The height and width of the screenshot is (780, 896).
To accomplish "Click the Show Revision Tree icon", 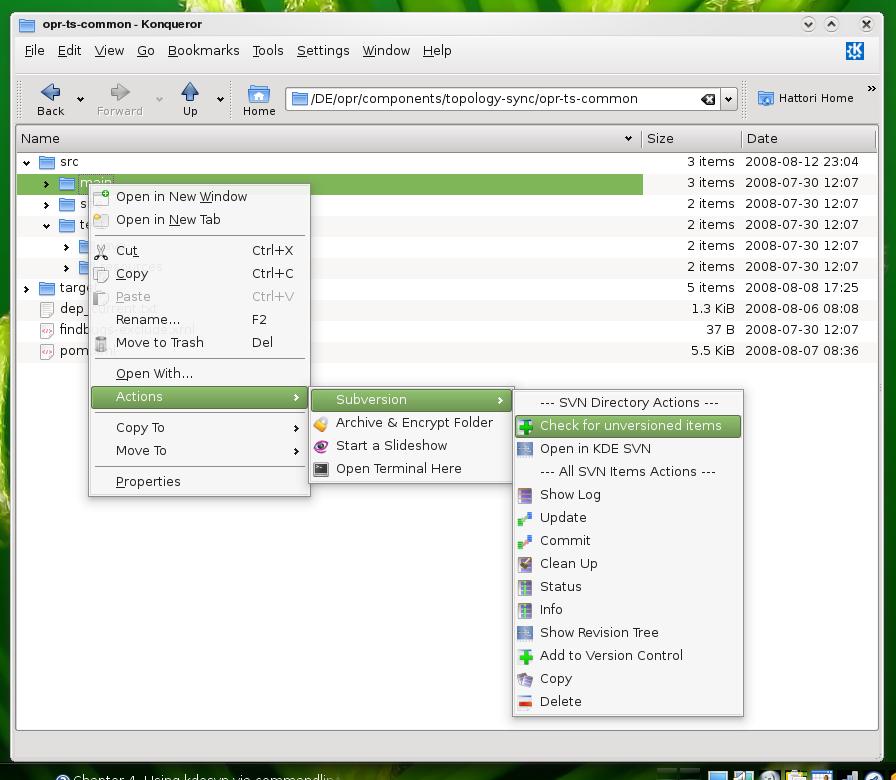I will click(525, 633).
